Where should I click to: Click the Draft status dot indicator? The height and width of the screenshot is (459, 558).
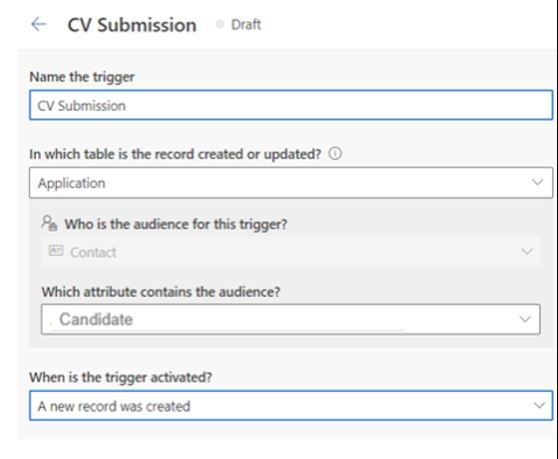tap(220, 24)
